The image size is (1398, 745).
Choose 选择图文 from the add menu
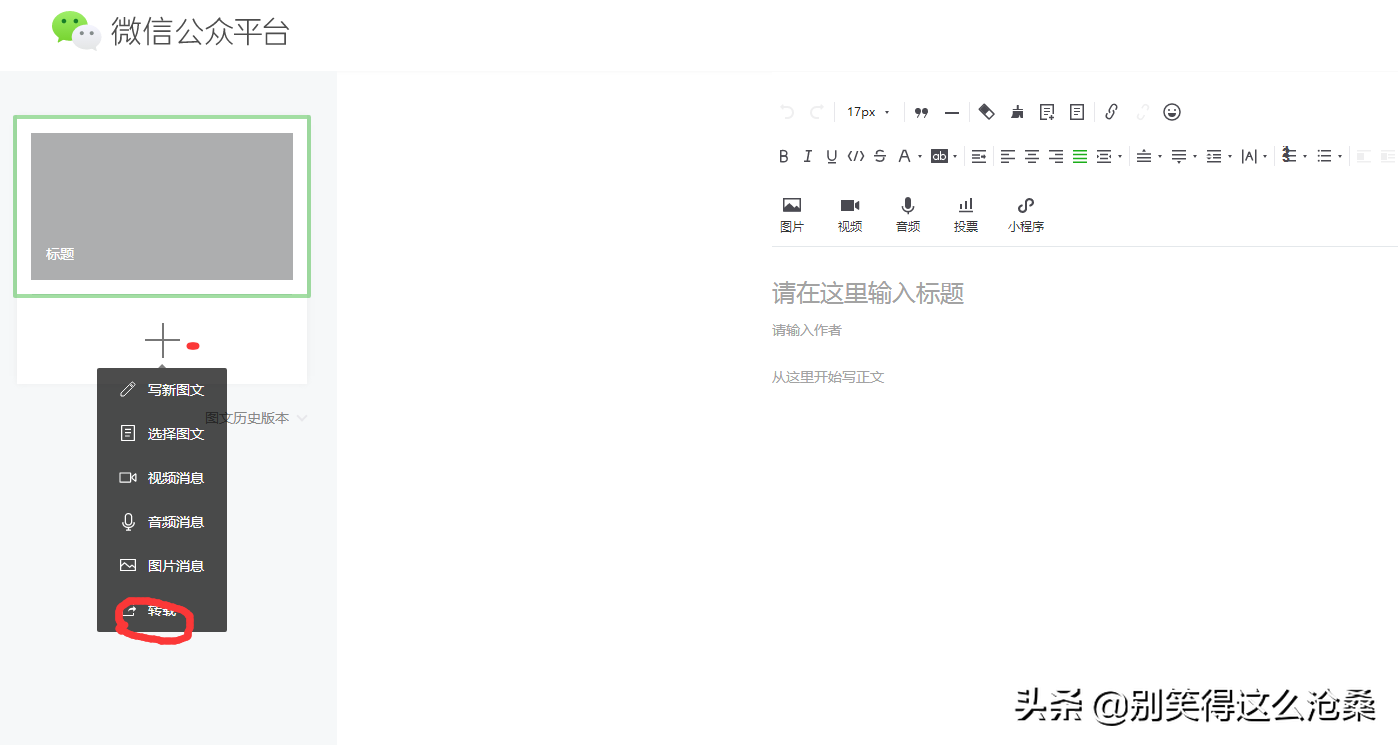point(162,434)
